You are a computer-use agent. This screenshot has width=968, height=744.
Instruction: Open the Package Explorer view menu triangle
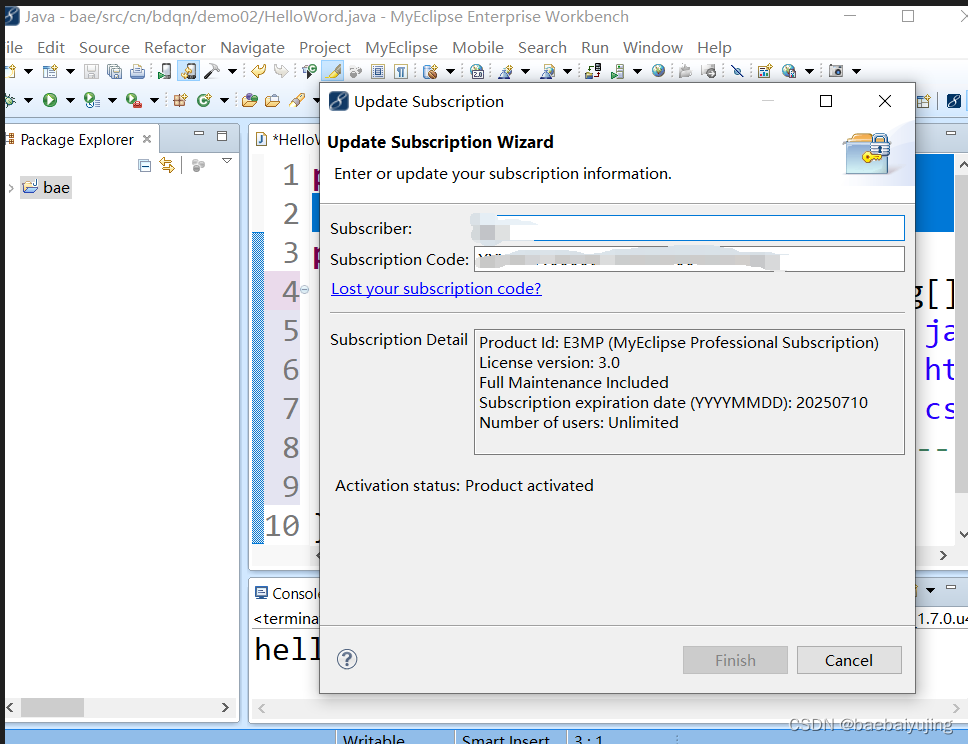[x=227, y=161]
